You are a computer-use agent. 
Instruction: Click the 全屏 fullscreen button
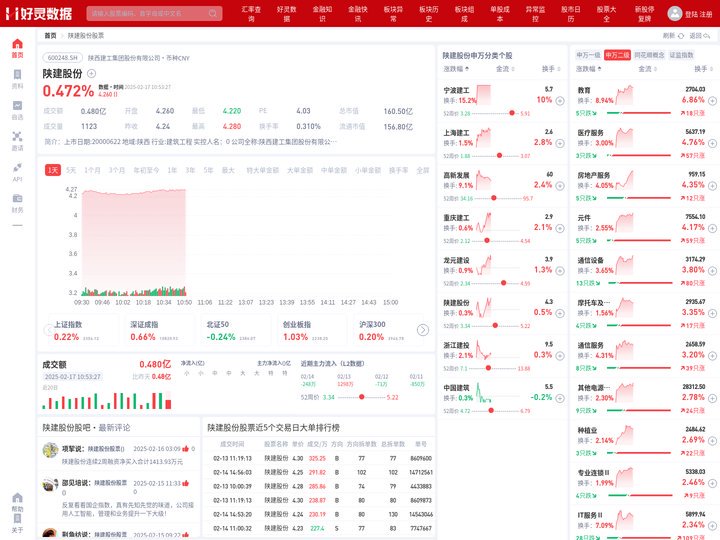pos(422,170)
